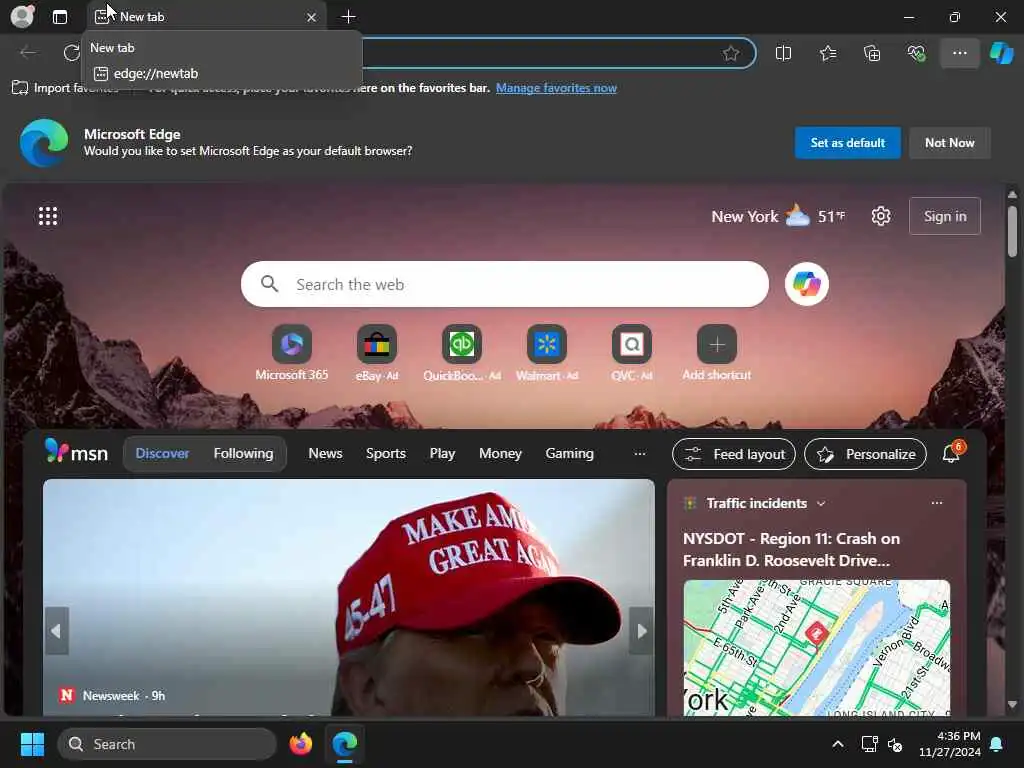The width and height of the screenshot is (1024, 768).
Task: Open a new tab with plus button
Action: point(349,16)
